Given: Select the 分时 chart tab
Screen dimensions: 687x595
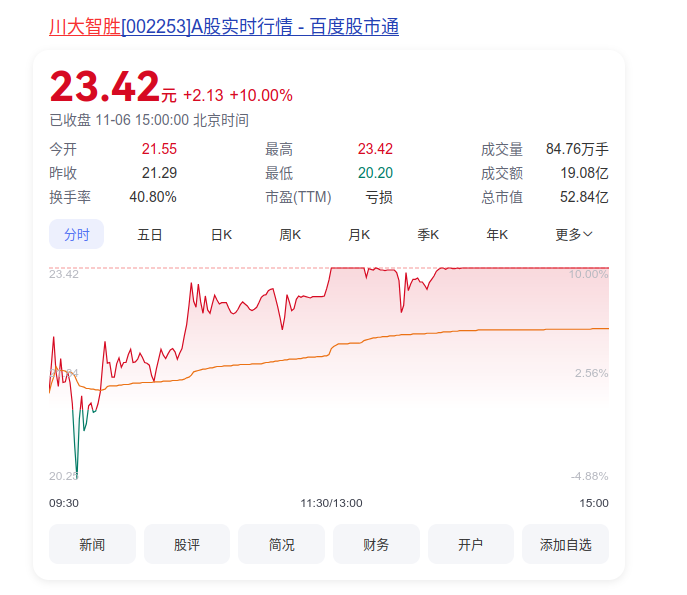Looking at the screenshot, I should (x=76, y=234).
